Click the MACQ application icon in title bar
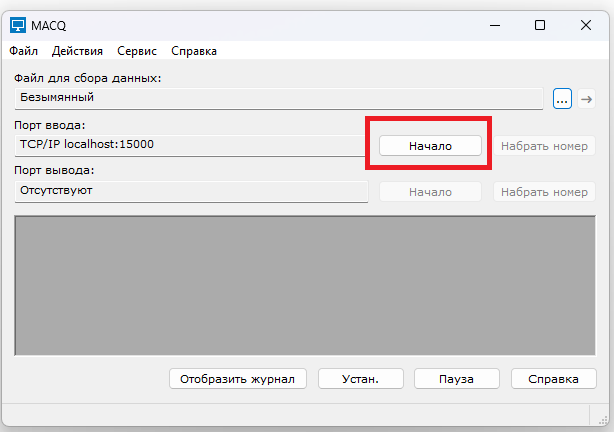 pos(18,25)
